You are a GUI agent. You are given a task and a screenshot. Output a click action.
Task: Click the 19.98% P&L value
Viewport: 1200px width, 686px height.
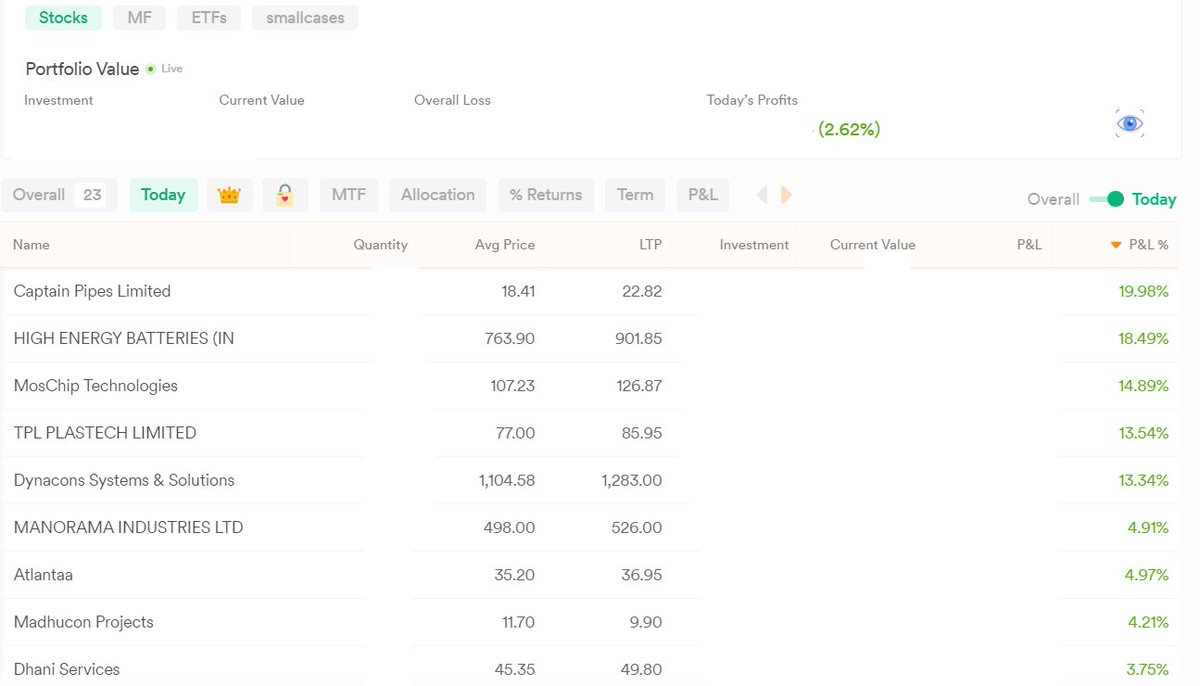[1143, 291]
